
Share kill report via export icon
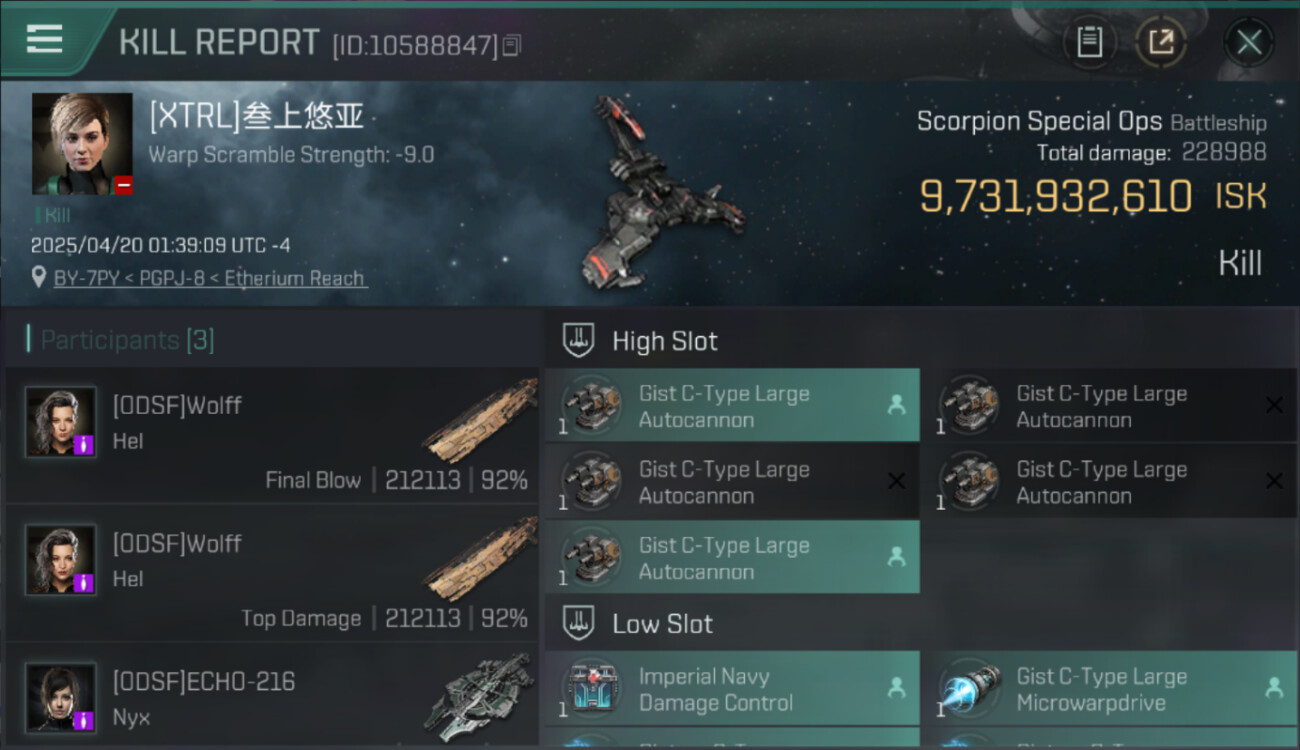coord(1161,42)
